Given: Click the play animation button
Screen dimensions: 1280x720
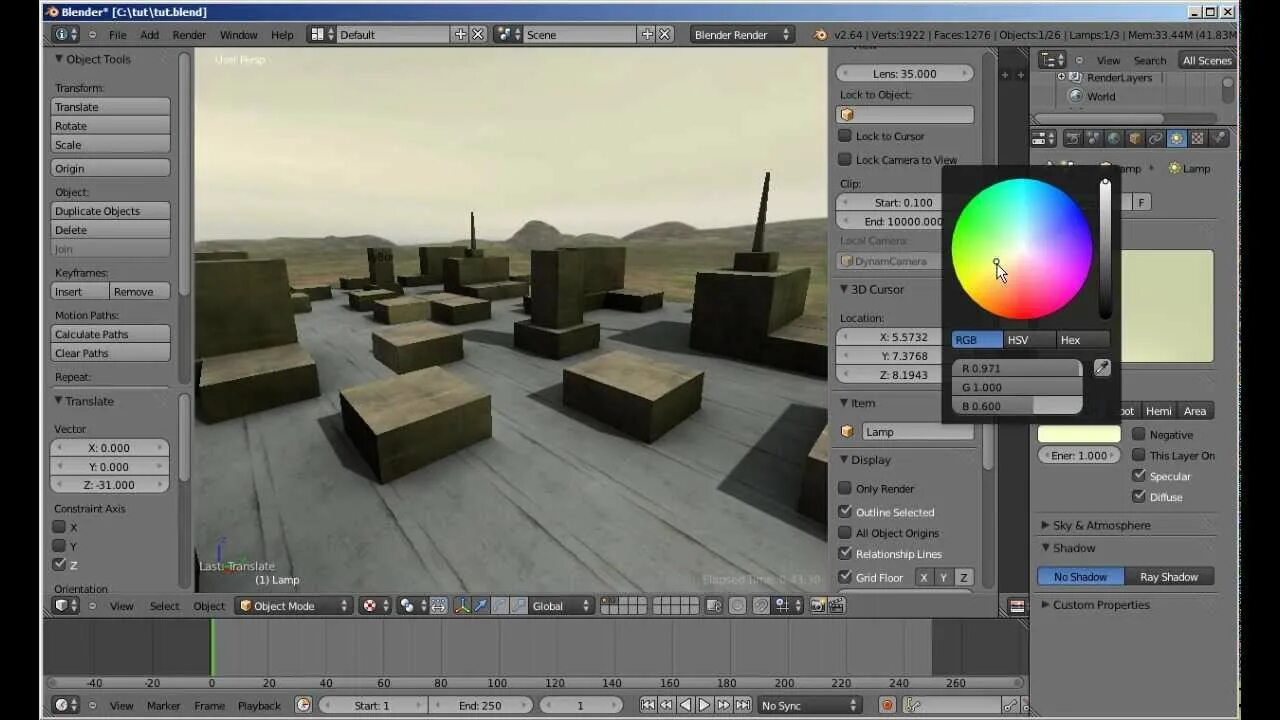Looking at the screenshot, I should coord(704,705).
